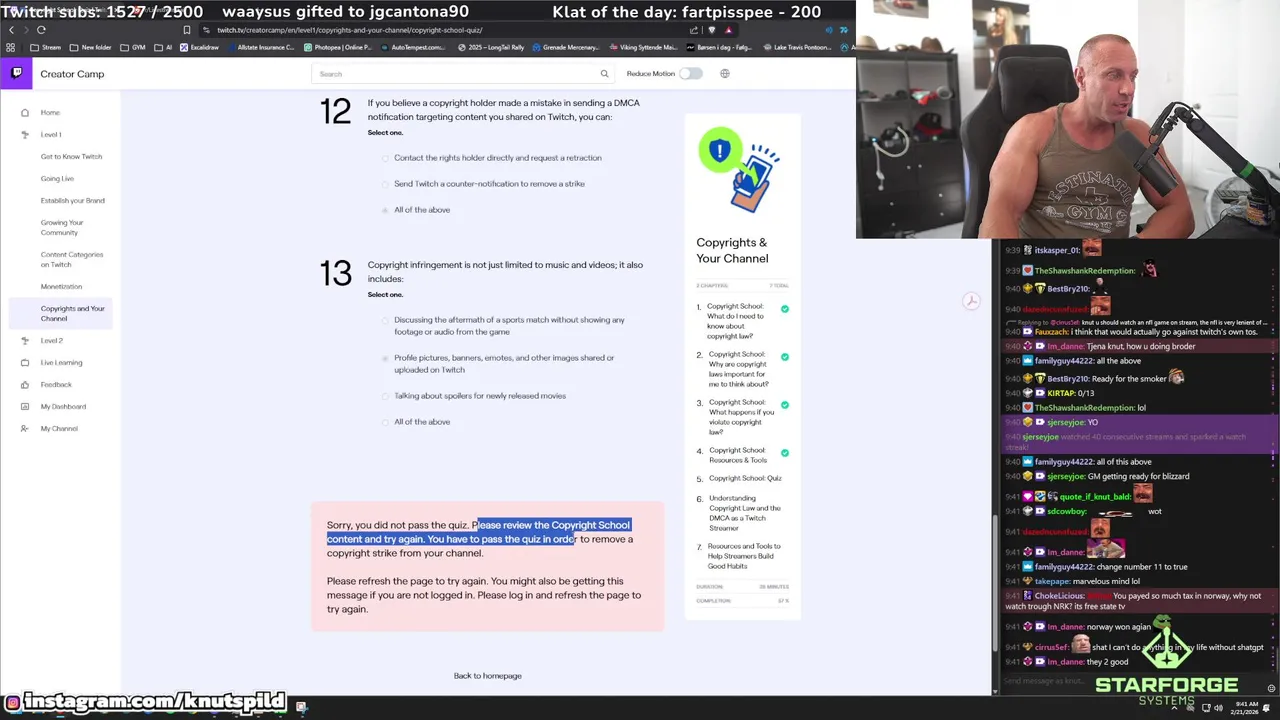
Task: Open the apps grid in bookmarks bar
Action: click(11, 47)
